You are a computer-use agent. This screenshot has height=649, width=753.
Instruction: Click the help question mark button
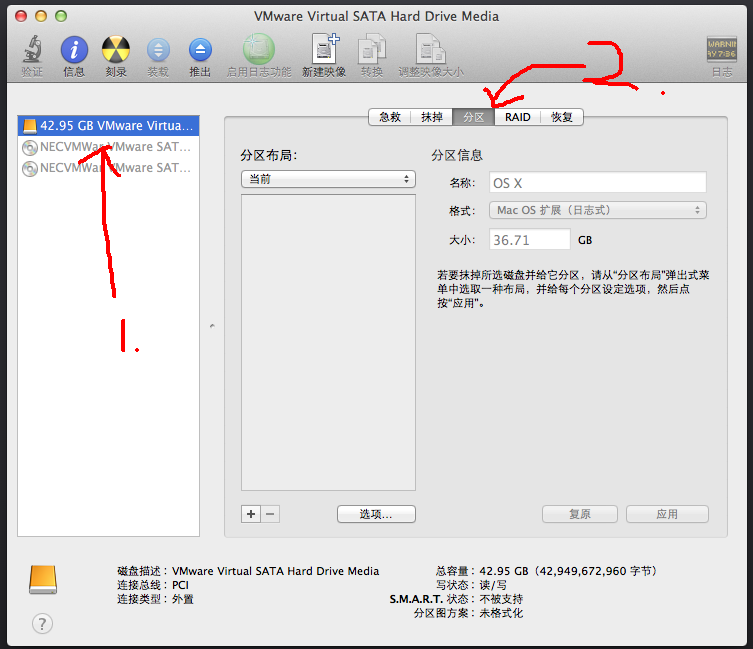(42, 624)
